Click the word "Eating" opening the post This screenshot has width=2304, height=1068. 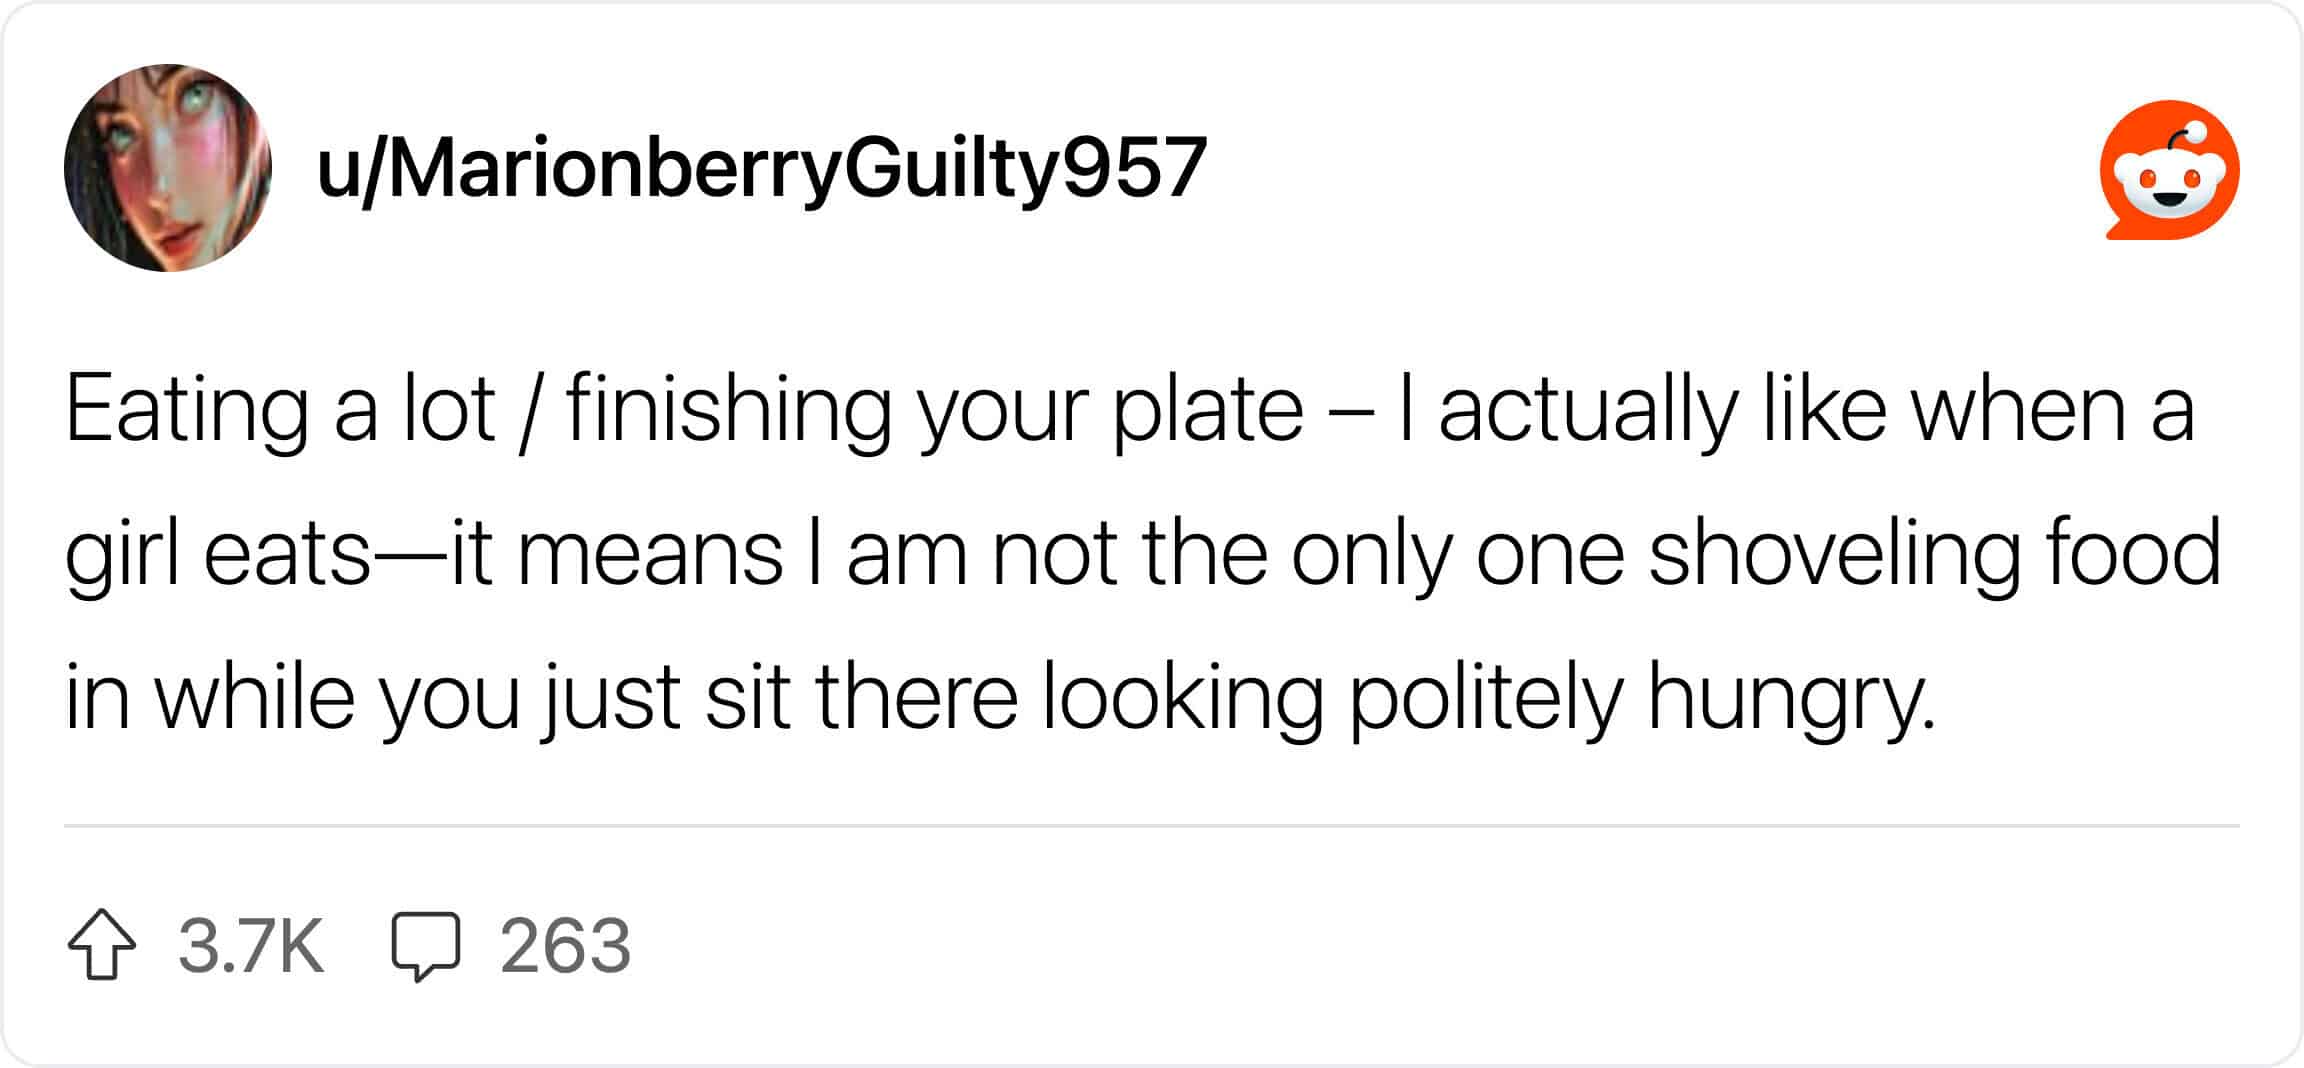(x=186, y=409)
